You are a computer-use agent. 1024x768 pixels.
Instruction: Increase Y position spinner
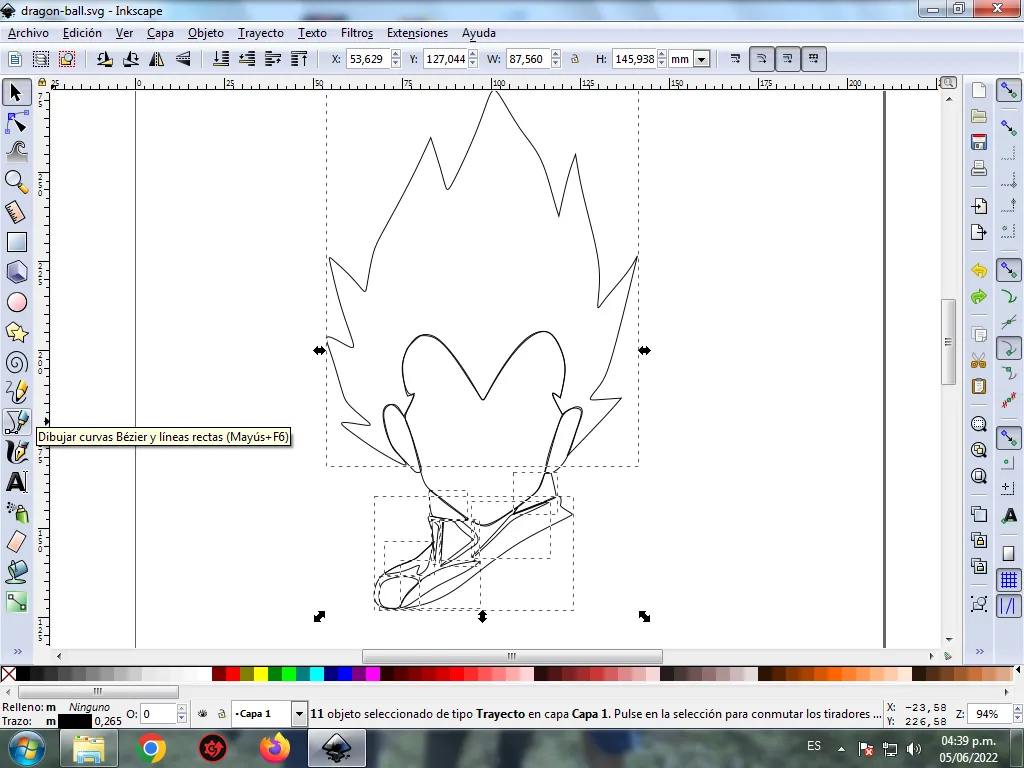pos(473,55)
